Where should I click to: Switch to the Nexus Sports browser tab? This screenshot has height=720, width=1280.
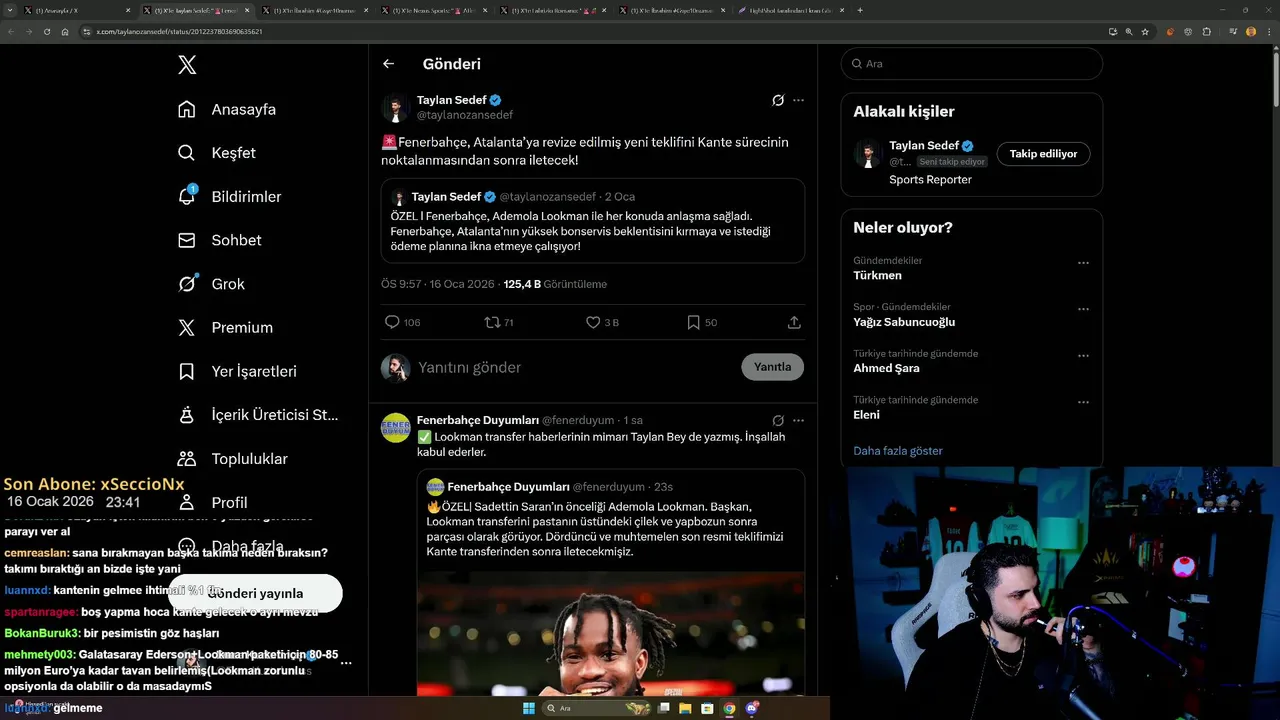(x=434, y=10)
